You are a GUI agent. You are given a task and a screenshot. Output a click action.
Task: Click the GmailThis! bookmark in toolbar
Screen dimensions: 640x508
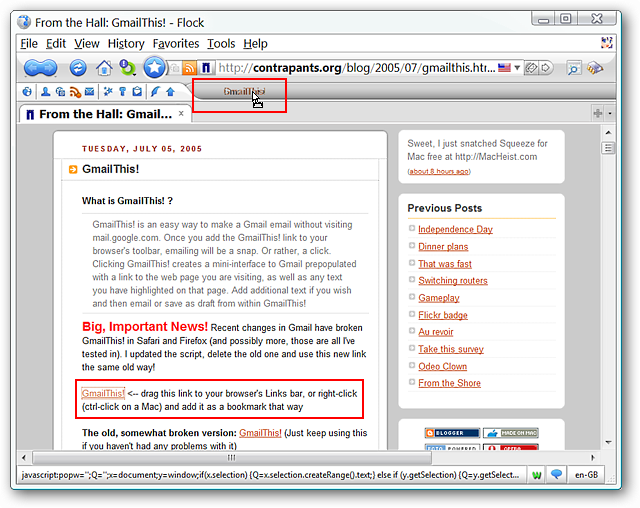(241, 92)
